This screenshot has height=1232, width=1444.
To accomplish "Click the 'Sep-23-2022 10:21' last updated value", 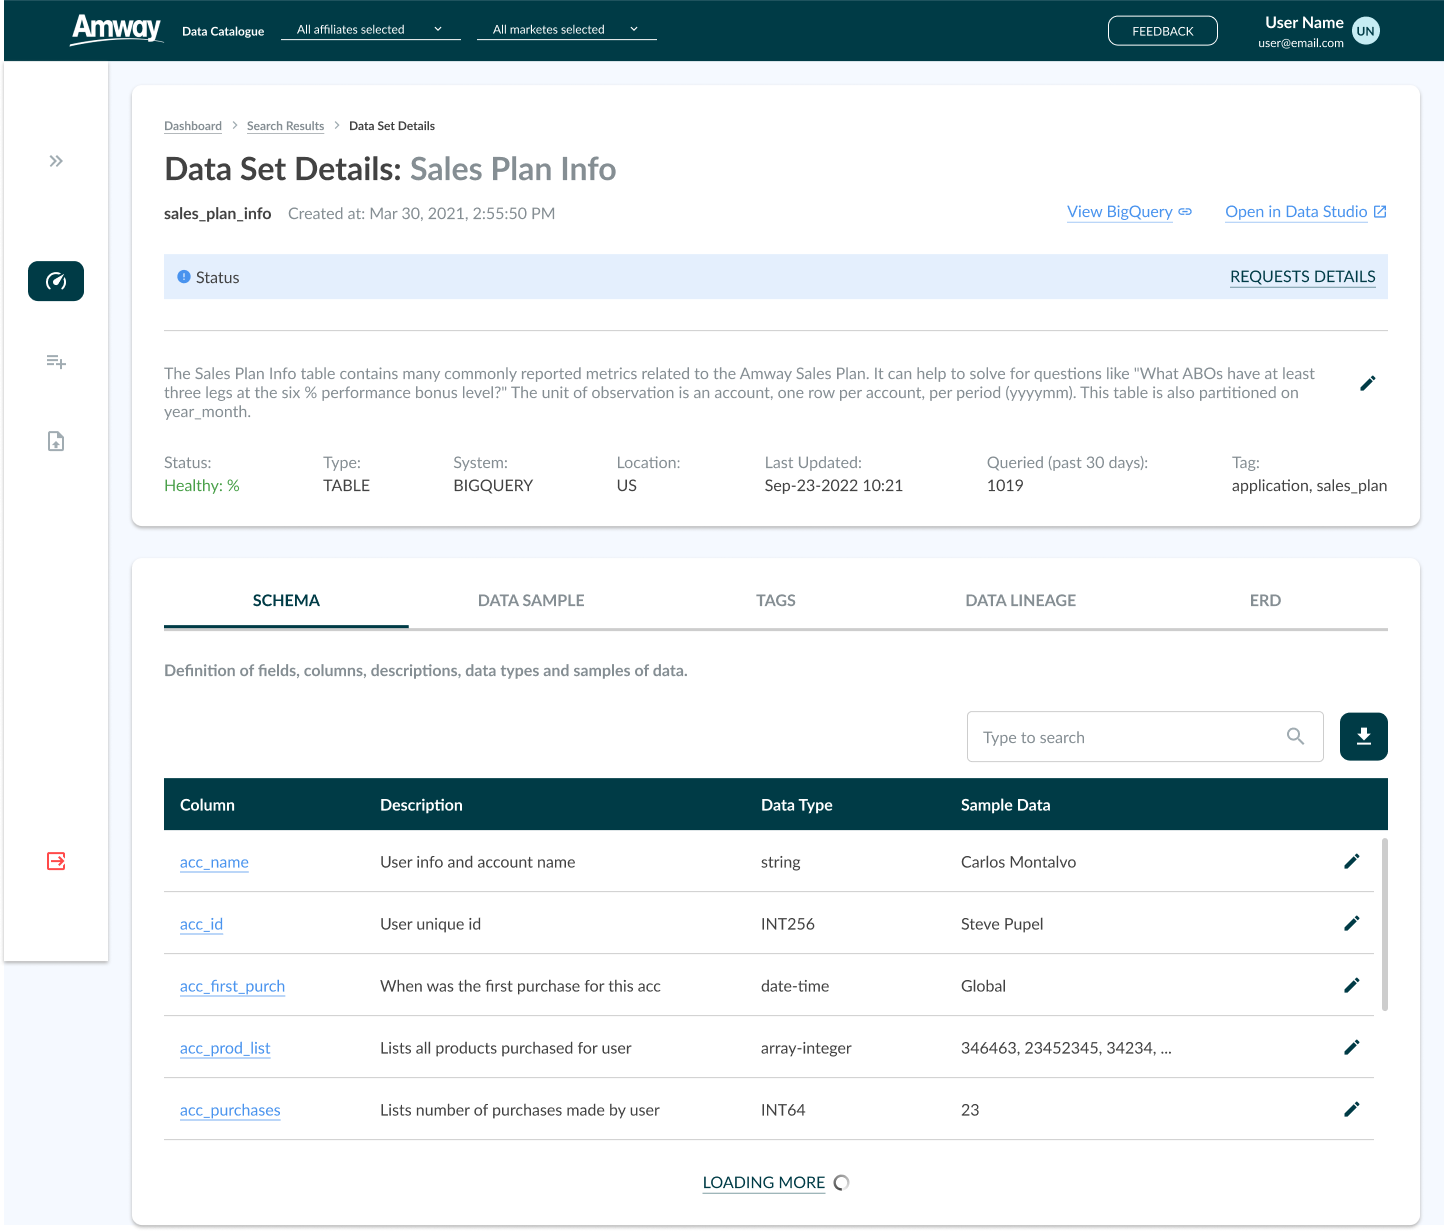I will coord(833,485).
